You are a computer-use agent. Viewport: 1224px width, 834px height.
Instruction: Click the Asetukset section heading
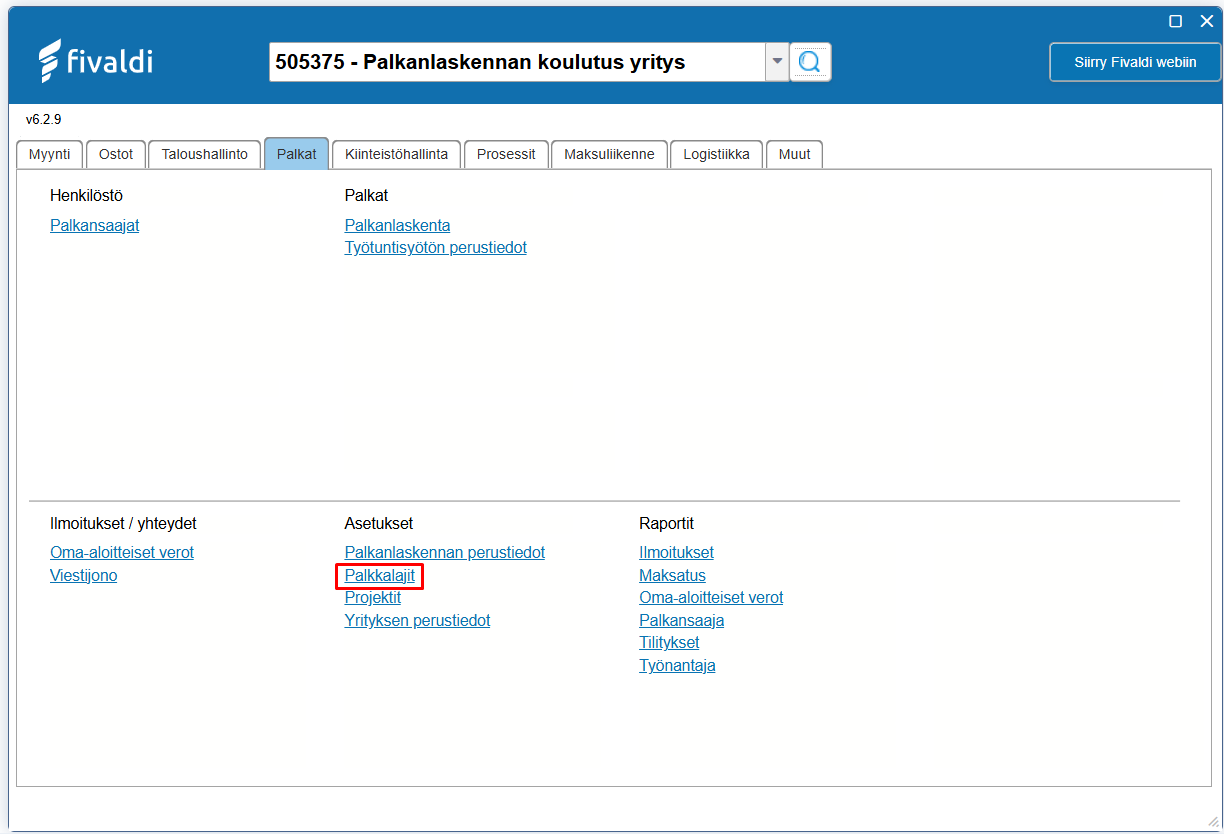tap(379, 524)
